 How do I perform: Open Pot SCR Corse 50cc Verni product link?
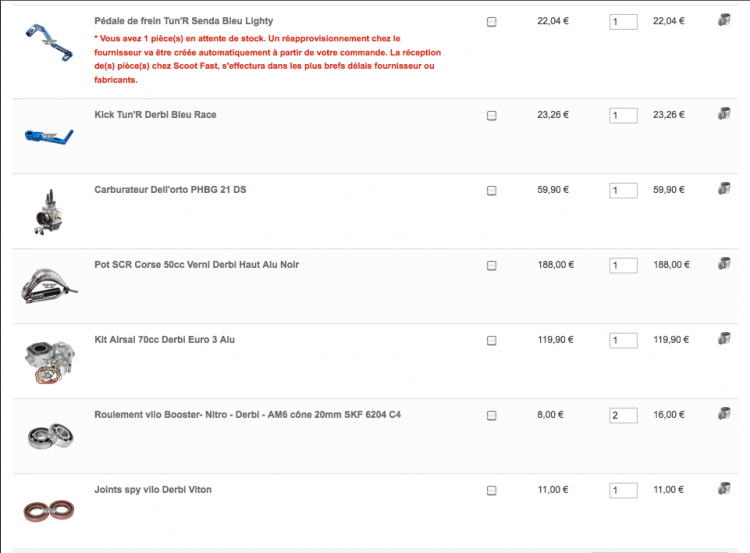click(x=197, y=265)
